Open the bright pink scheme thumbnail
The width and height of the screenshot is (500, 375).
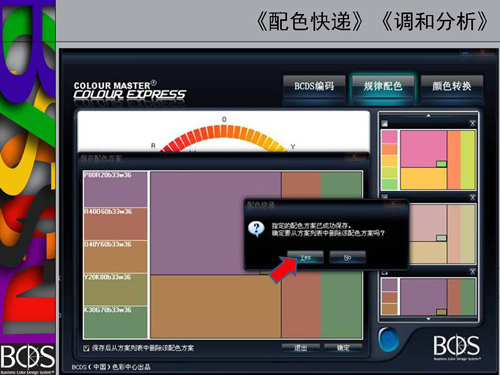point(428,160)
